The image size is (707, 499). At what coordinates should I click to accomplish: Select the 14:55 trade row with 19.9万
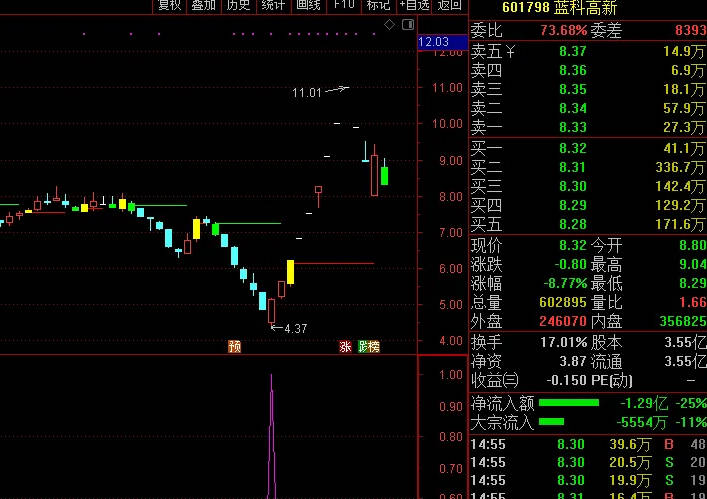pyautogui.click(x=588, y=481)
